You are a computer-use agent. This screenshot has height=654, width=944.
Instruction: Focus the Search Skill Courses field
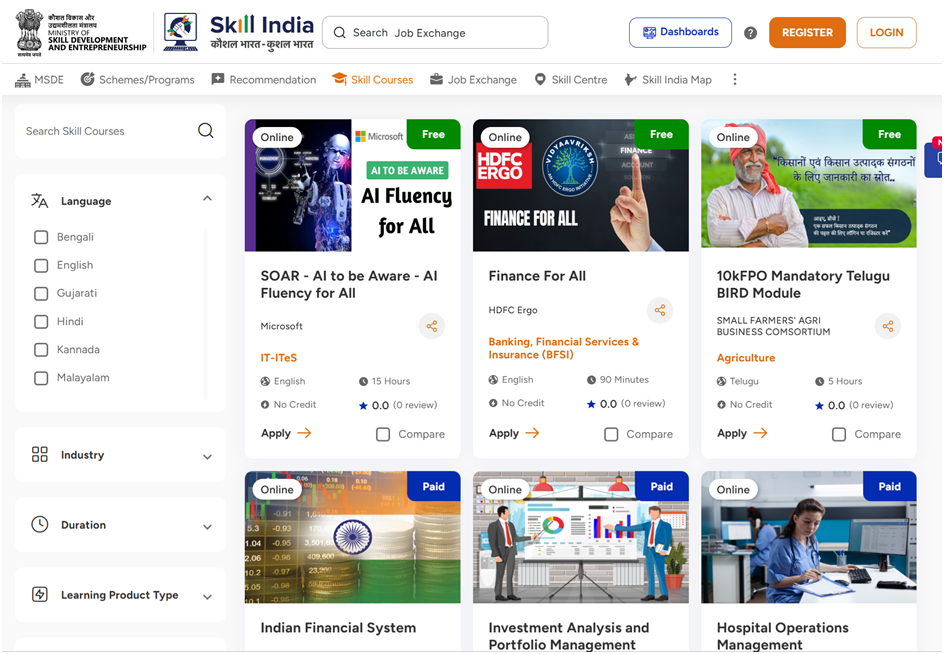tap(120, 131)
